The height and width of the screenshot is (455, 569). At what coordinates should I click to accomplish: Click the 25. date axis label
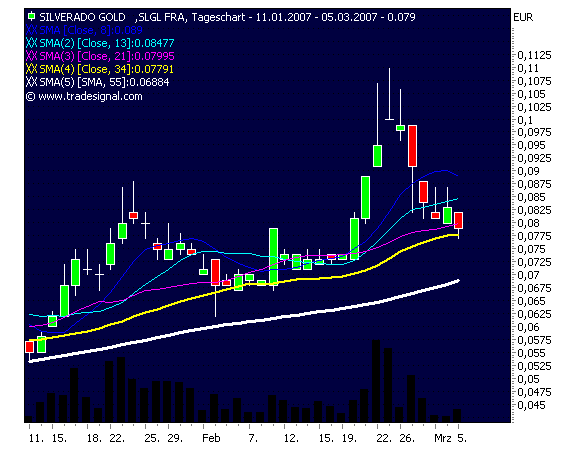(x=152, y=438)
